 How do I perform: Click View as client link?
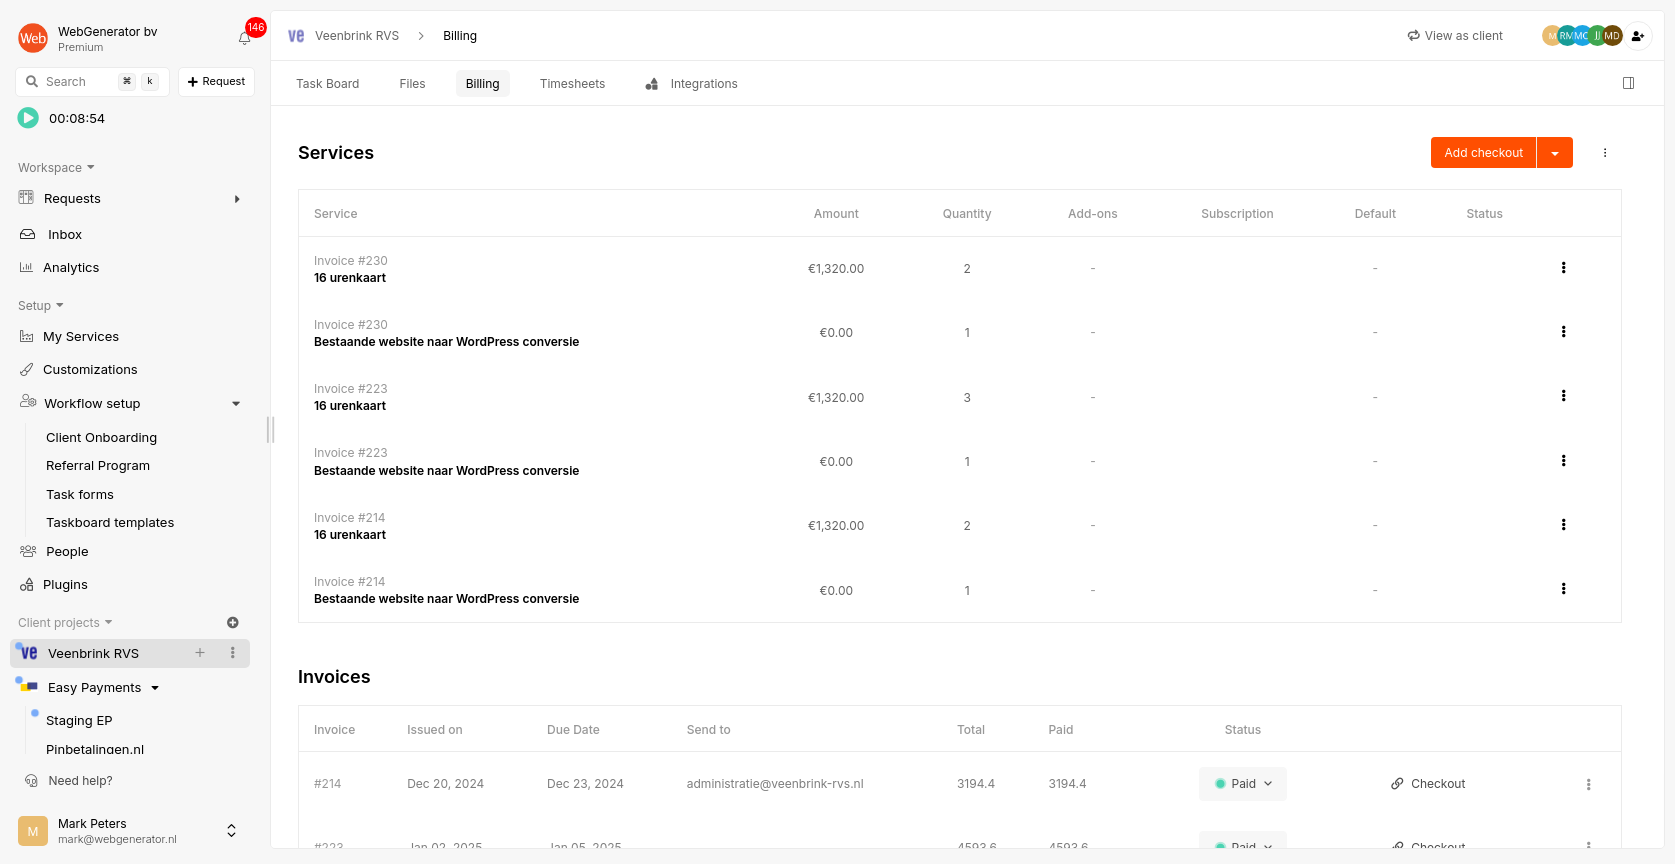pos(1455,36)
